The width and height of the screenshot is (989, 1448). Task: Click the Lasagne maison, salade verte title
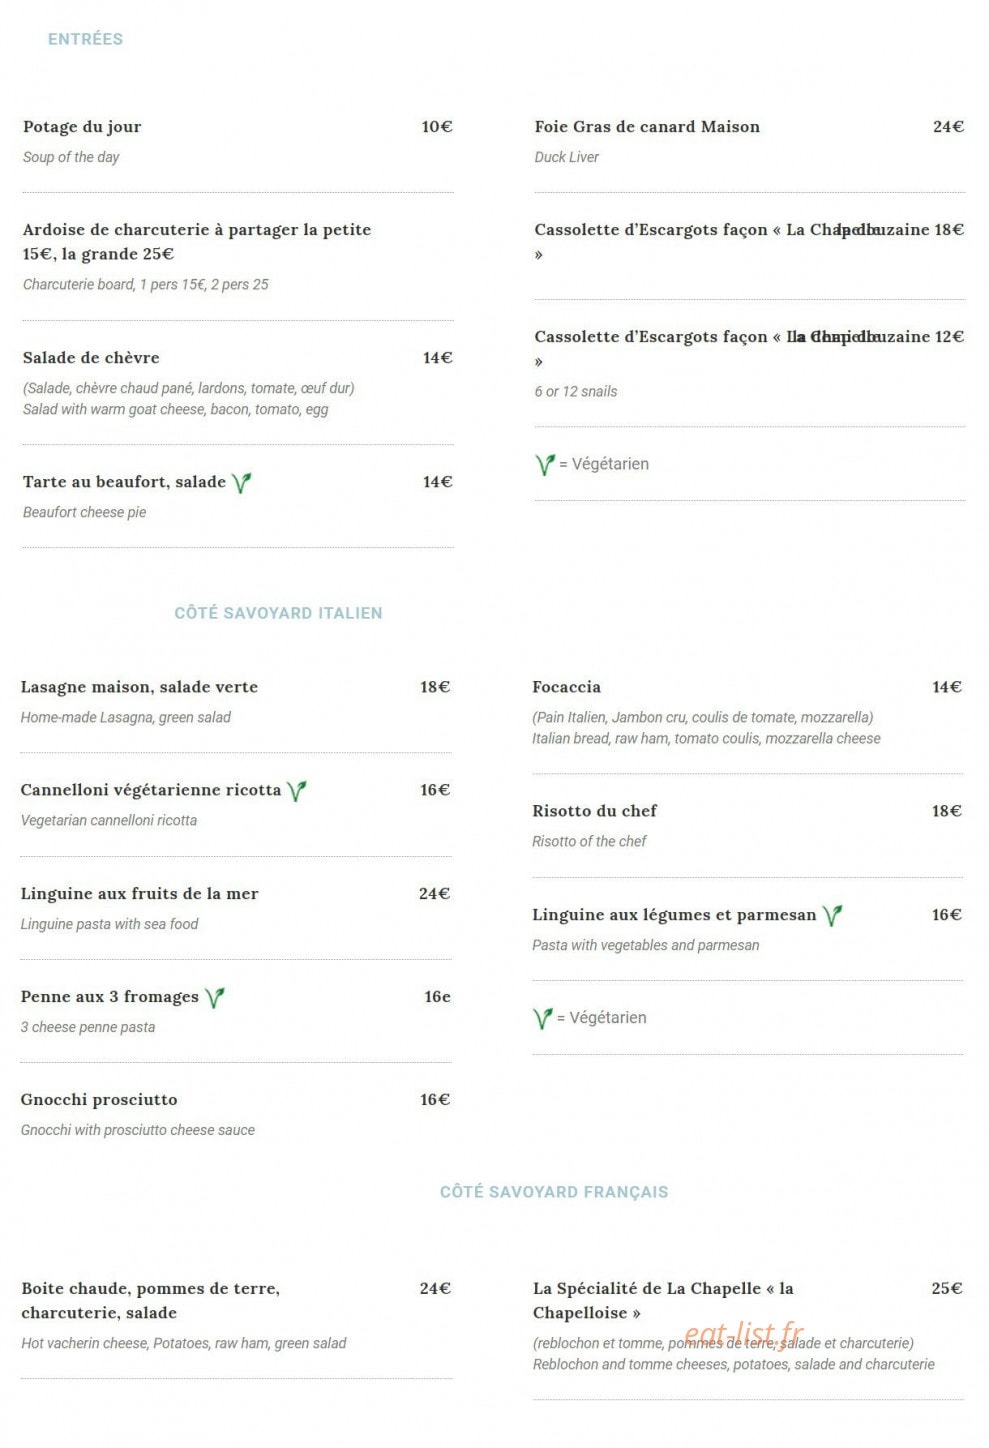pyautogui.click(x=139, y=687)
